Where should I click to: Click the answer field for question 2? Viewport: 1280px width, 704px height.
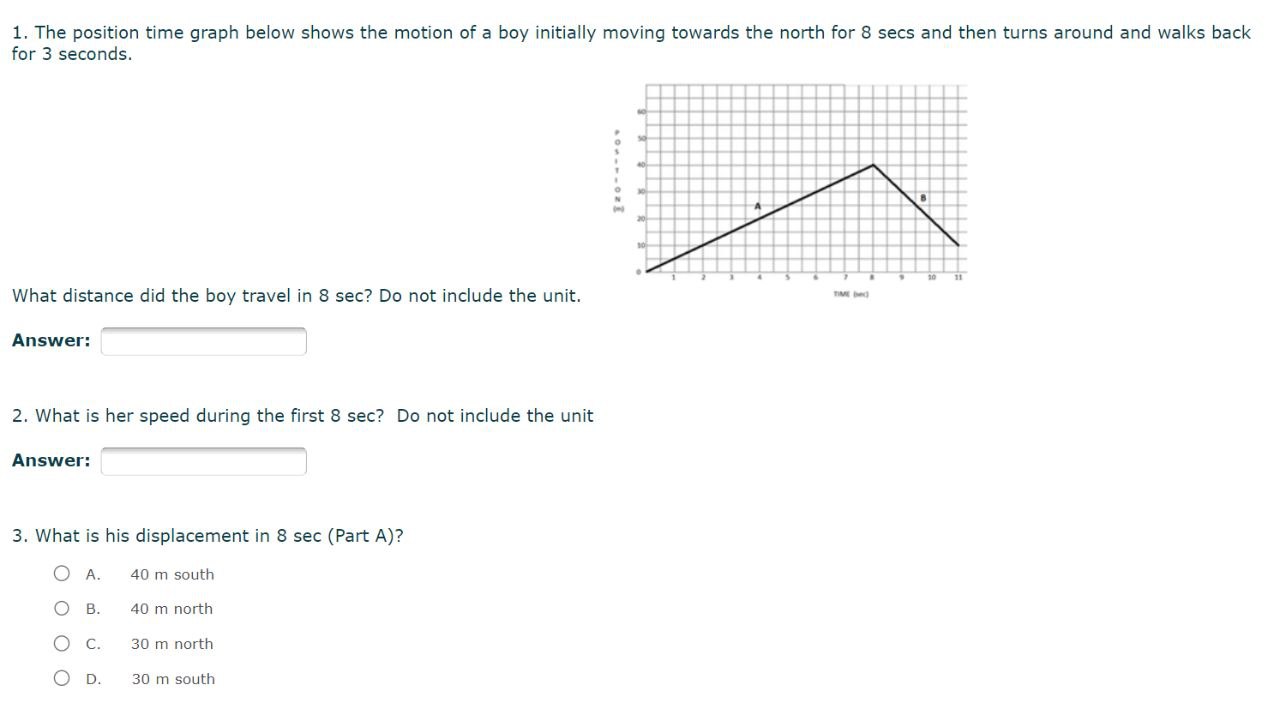[203, 460]
